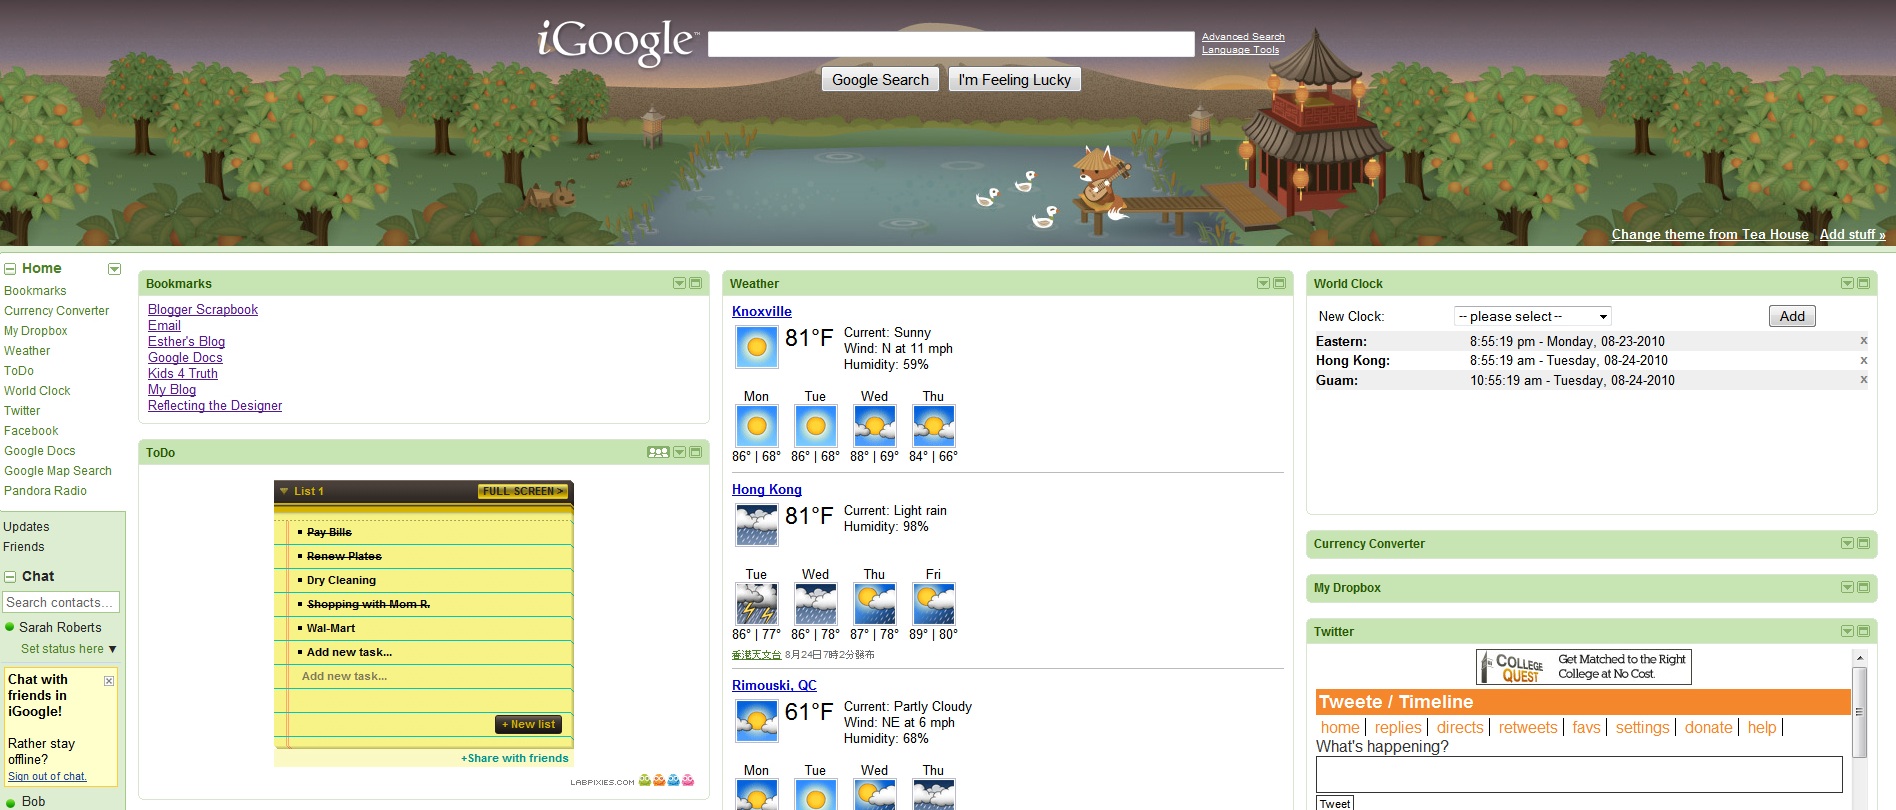Open Currency Converter gadget dropdown menu
The height and width of the screenshot is (810, 1896).
coord(1847,543)
